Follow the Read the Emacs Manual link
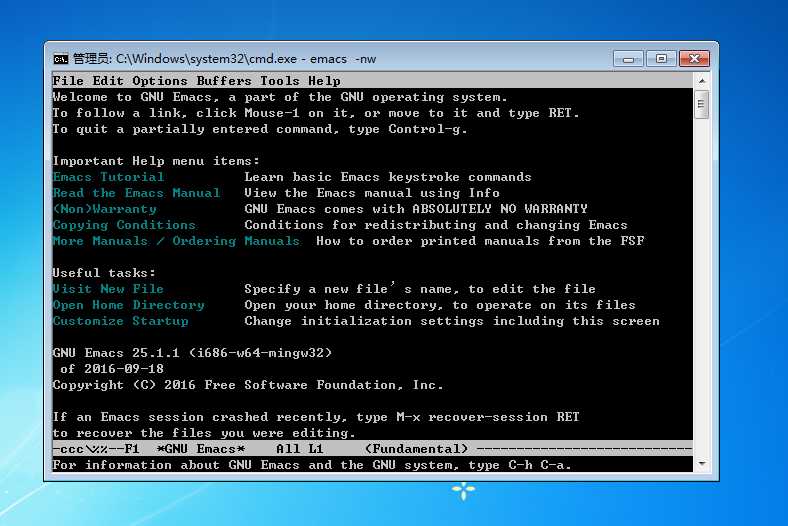This screenshot has height=526, width=788. click(136, 193)
